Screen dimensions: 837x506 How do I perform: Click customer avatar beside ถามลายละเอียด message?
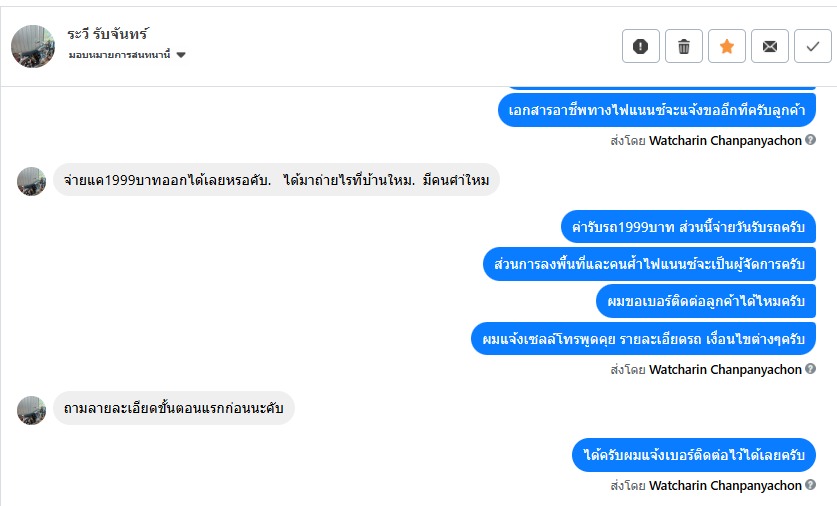point(32,408)
